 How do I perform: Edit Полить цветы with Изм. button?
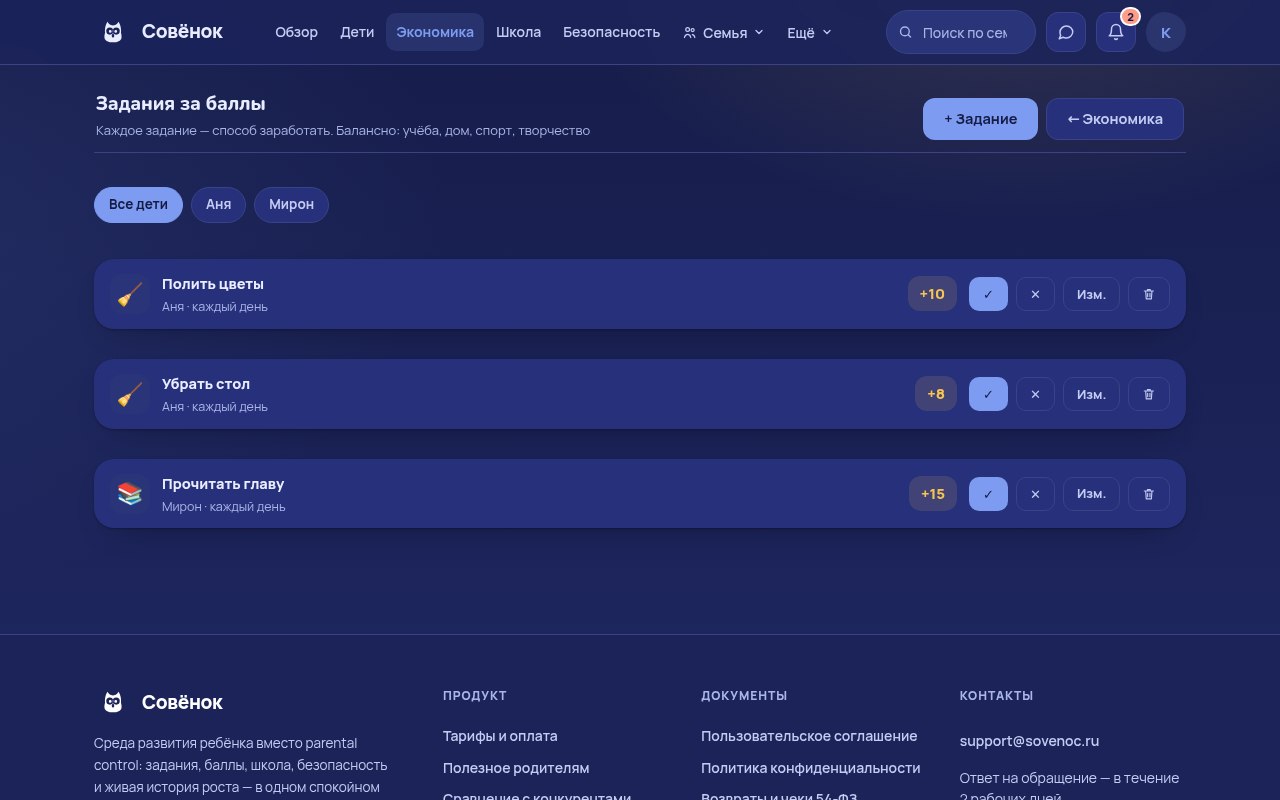[1091, 294]
